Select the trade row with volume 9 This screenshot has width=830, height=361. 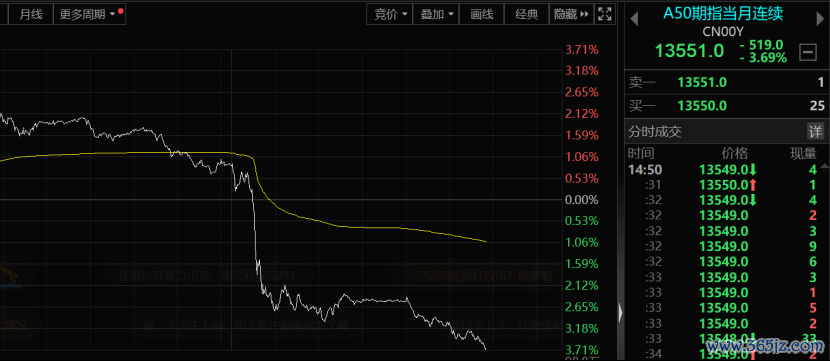[722, 246]
